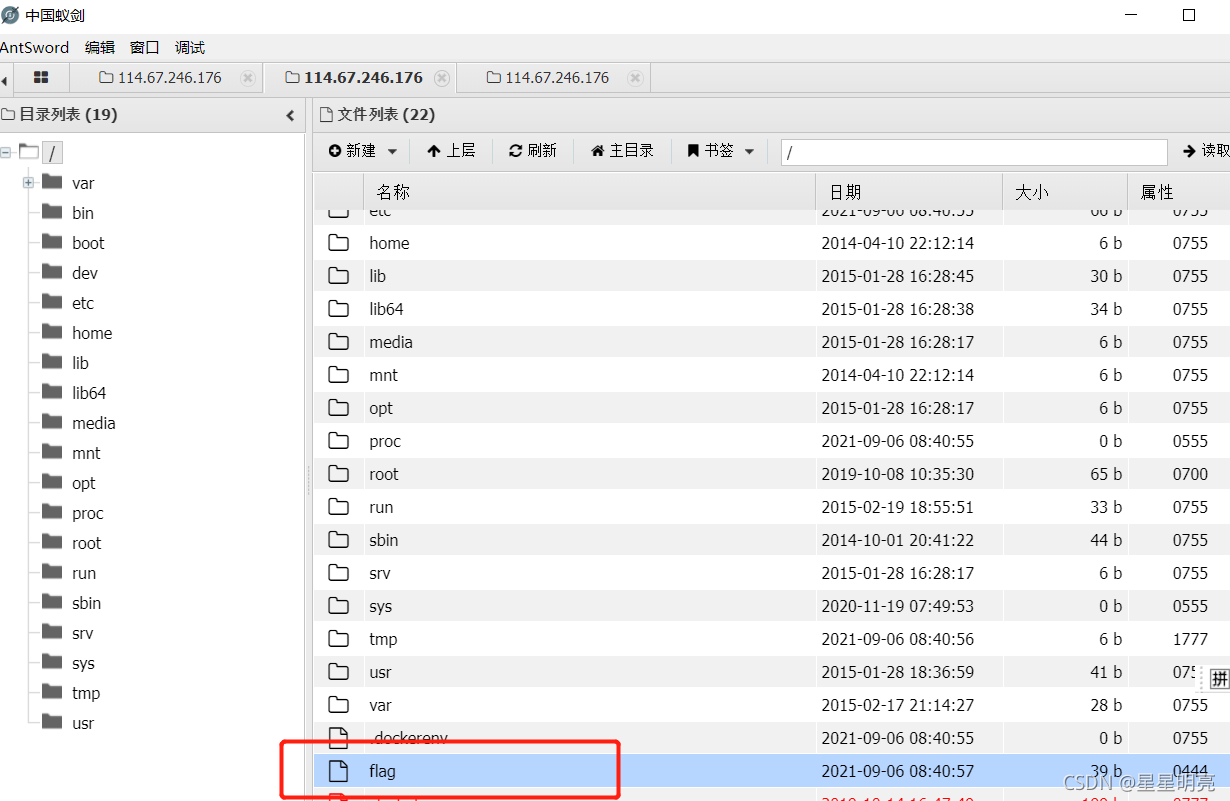Click the 刷新 refresh button
Screen dimensions: 1230x801
pos(533,151)
